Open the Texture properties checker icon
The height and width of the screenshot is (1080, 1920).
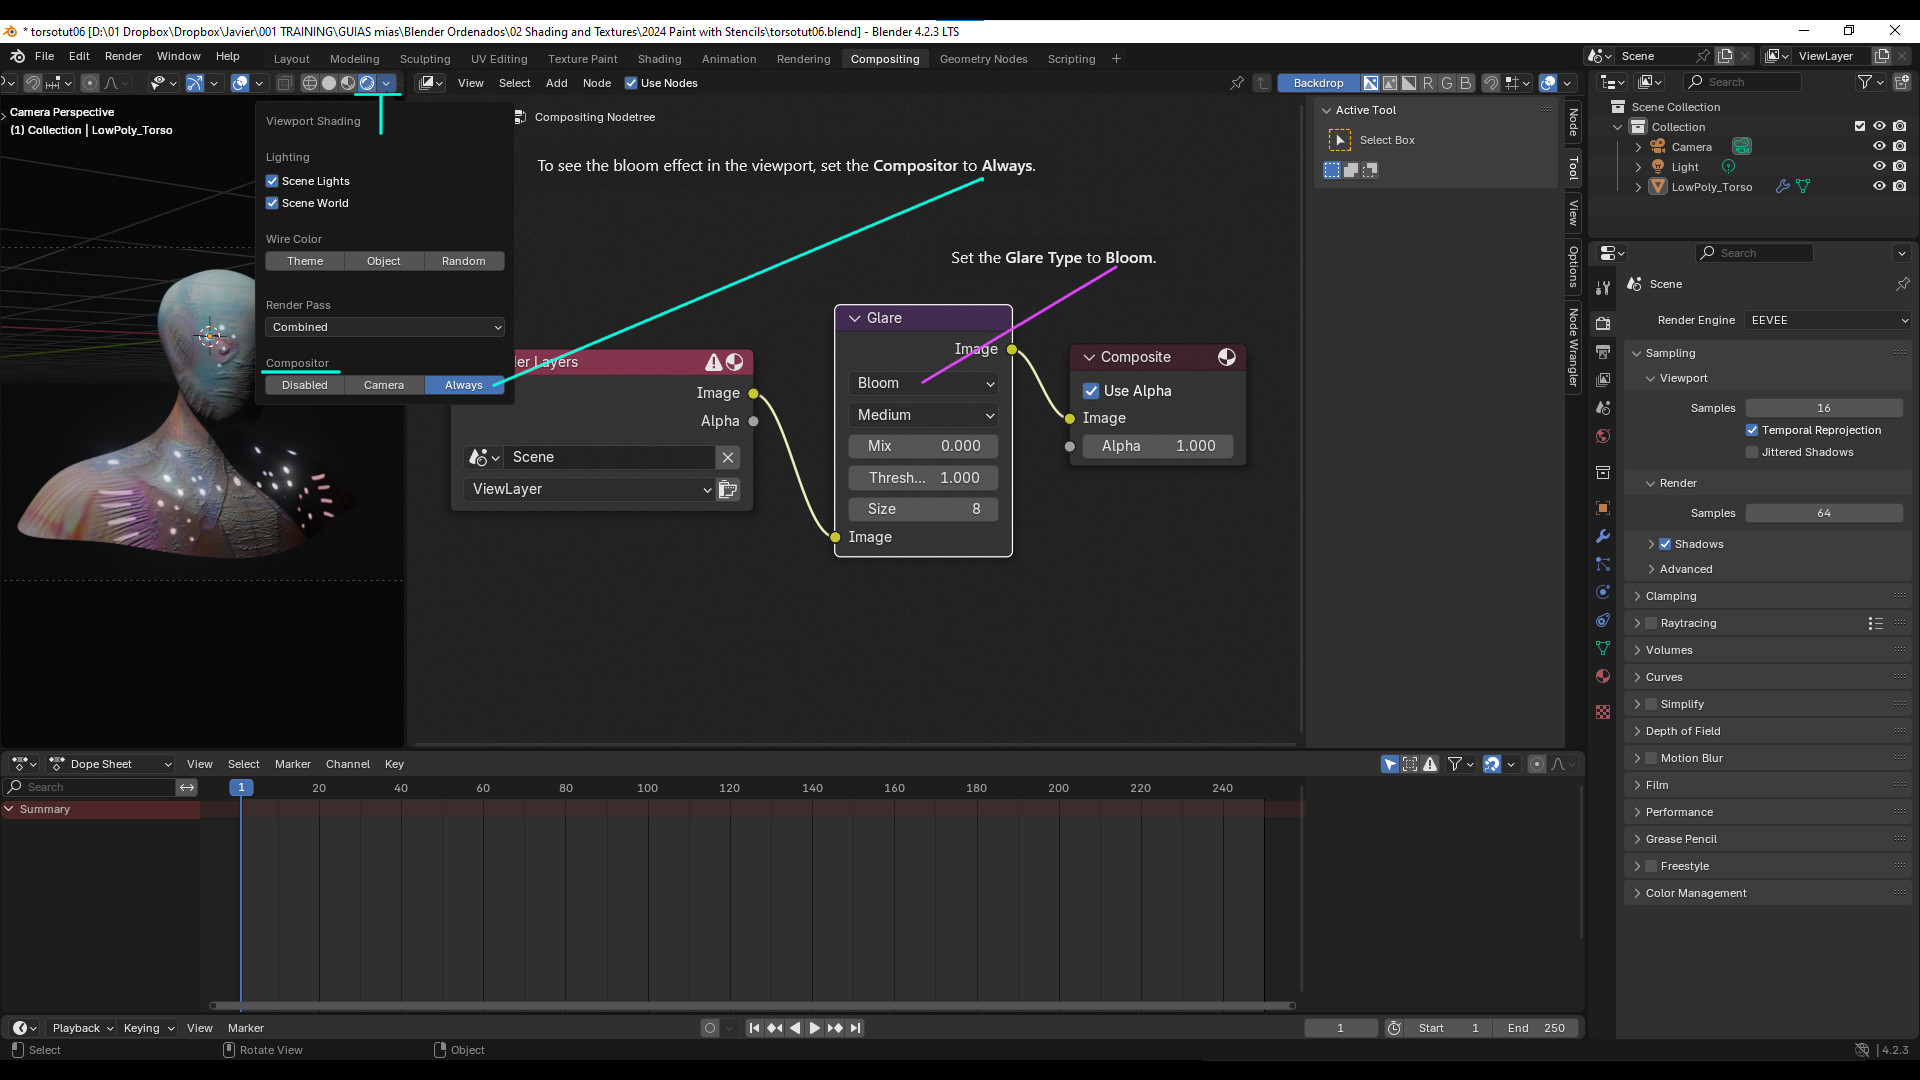1603,712
